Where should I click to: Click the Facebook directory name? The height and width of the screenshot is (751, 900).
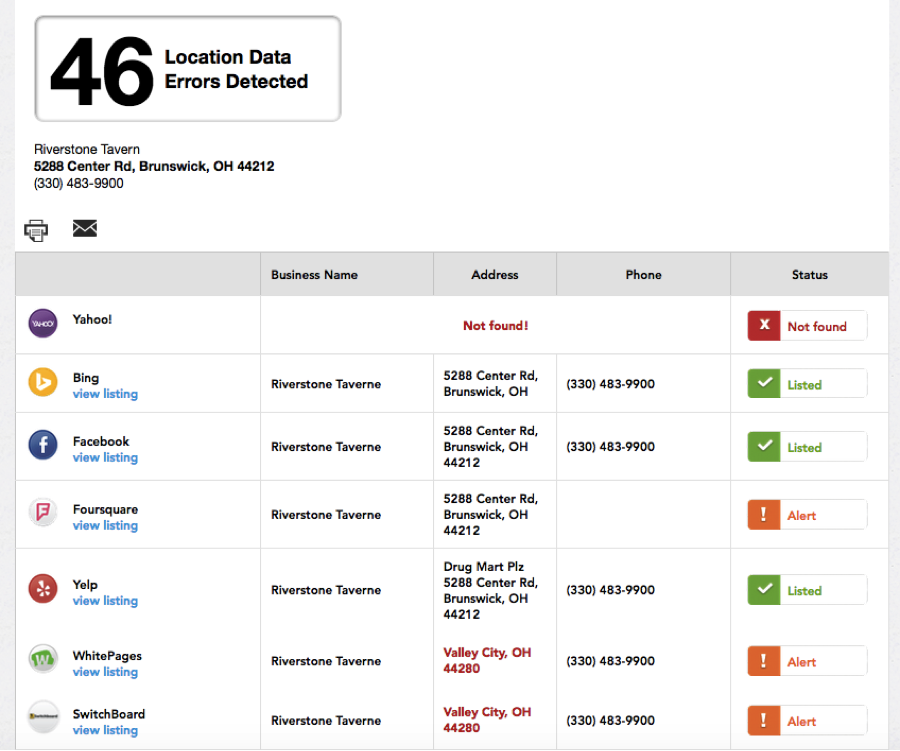click(101, 441)
